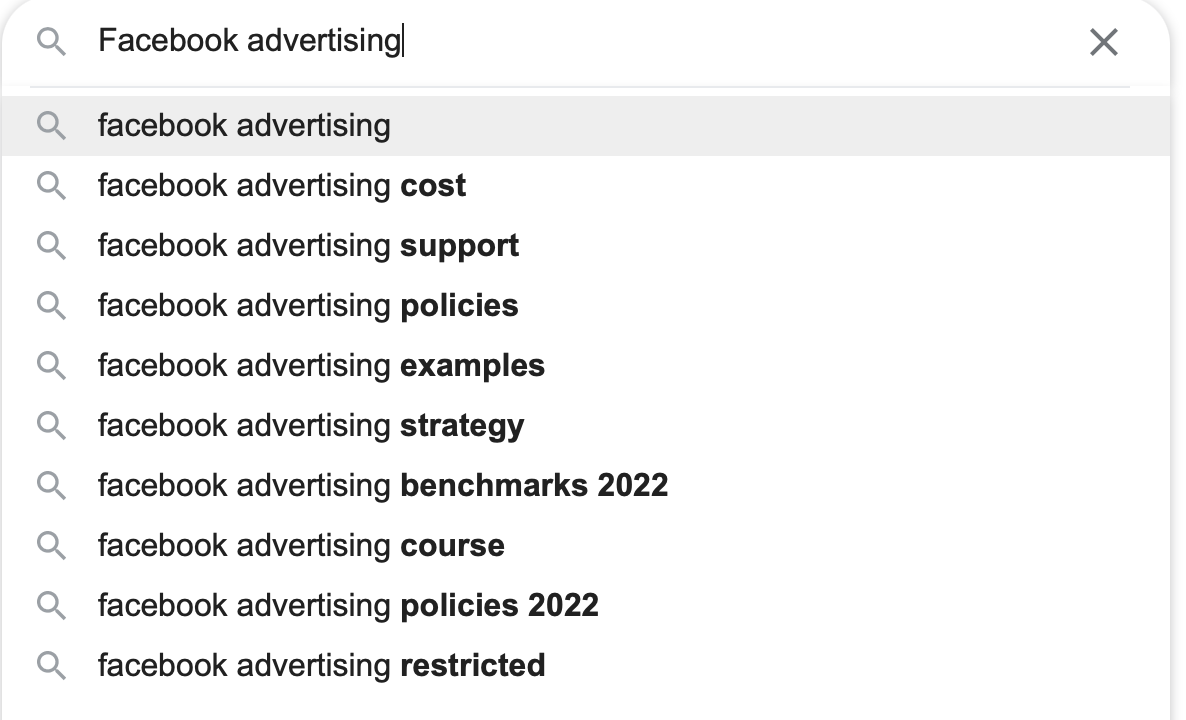Select the "facebook advertising restricted" suggestion
Image resolution: width=1186 pixels, height=720 pixels.
coord(321,666)
